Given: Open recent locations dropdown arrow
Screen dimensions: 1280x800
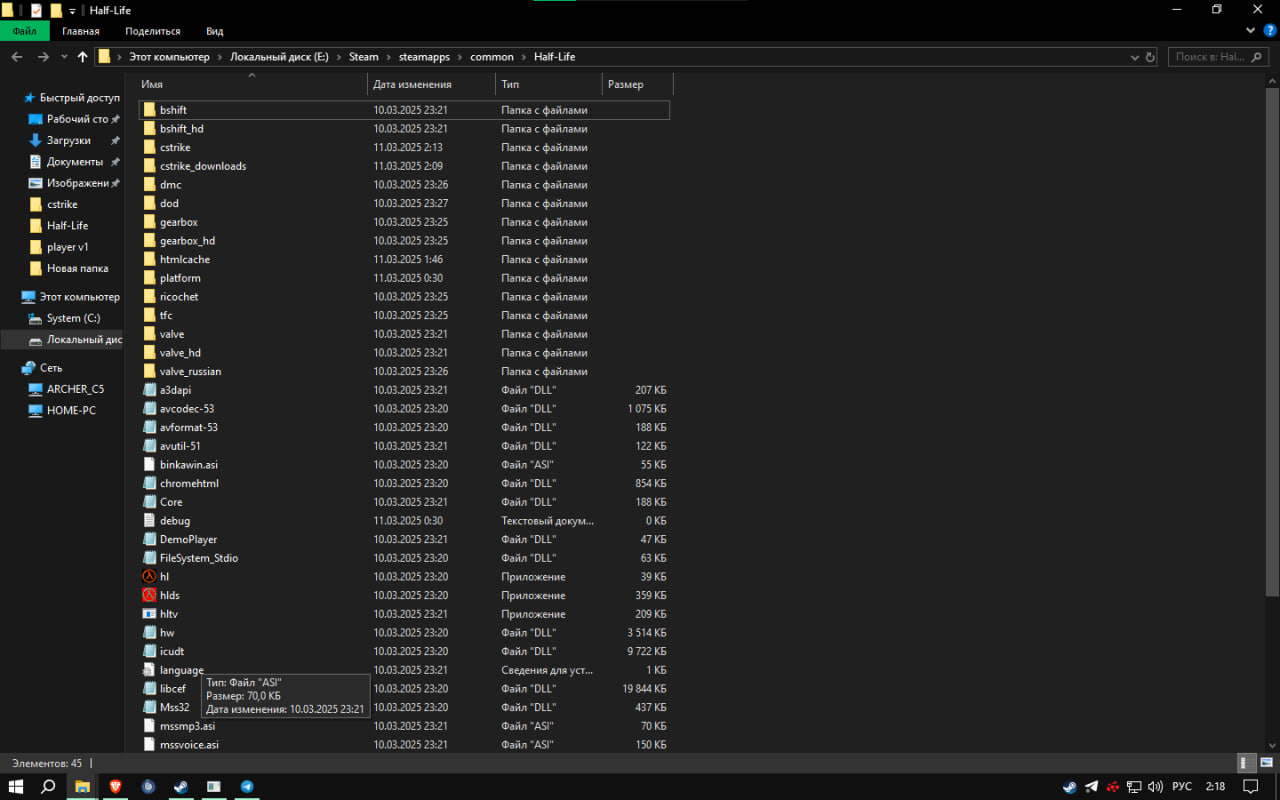Looking at the screenshot, I should click(x=64, y=57).
